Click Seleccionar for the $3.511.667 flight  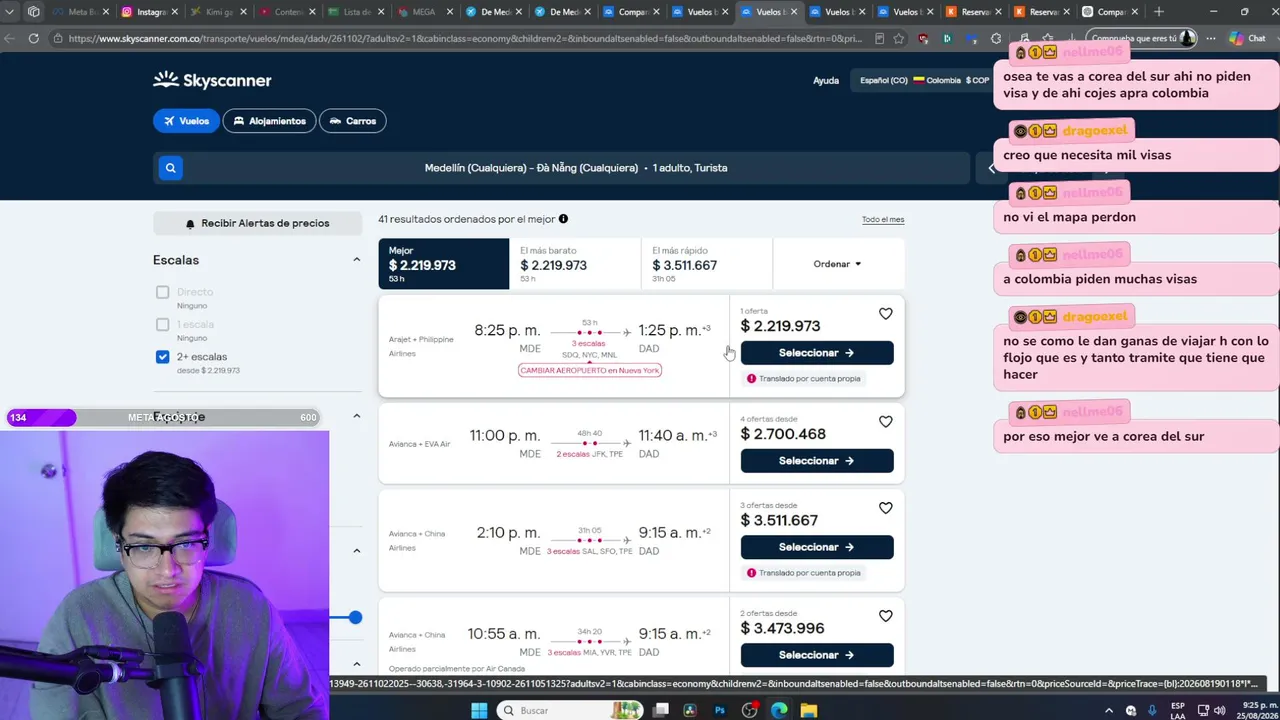coord(817,547)
